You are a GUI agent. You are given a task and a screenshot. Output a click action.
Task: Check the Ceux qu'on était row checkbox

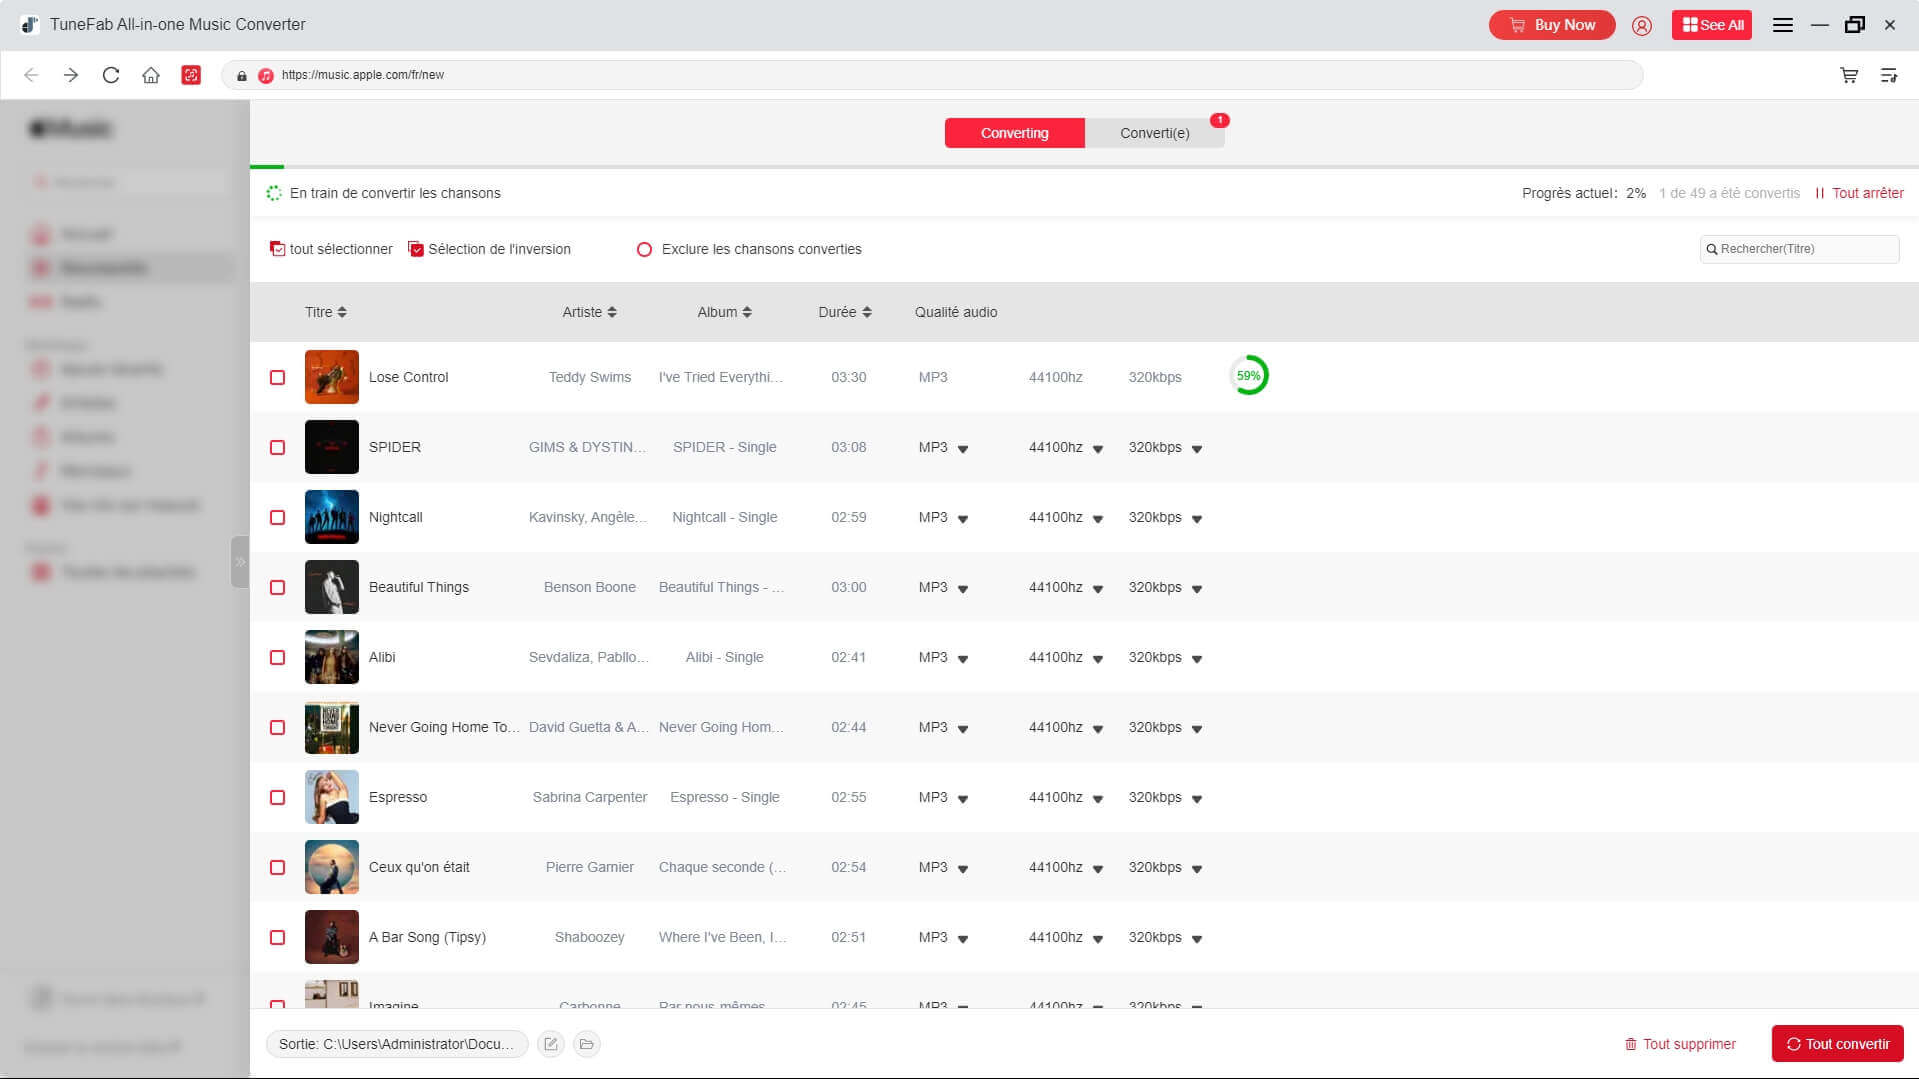click(x=278, y=867)
